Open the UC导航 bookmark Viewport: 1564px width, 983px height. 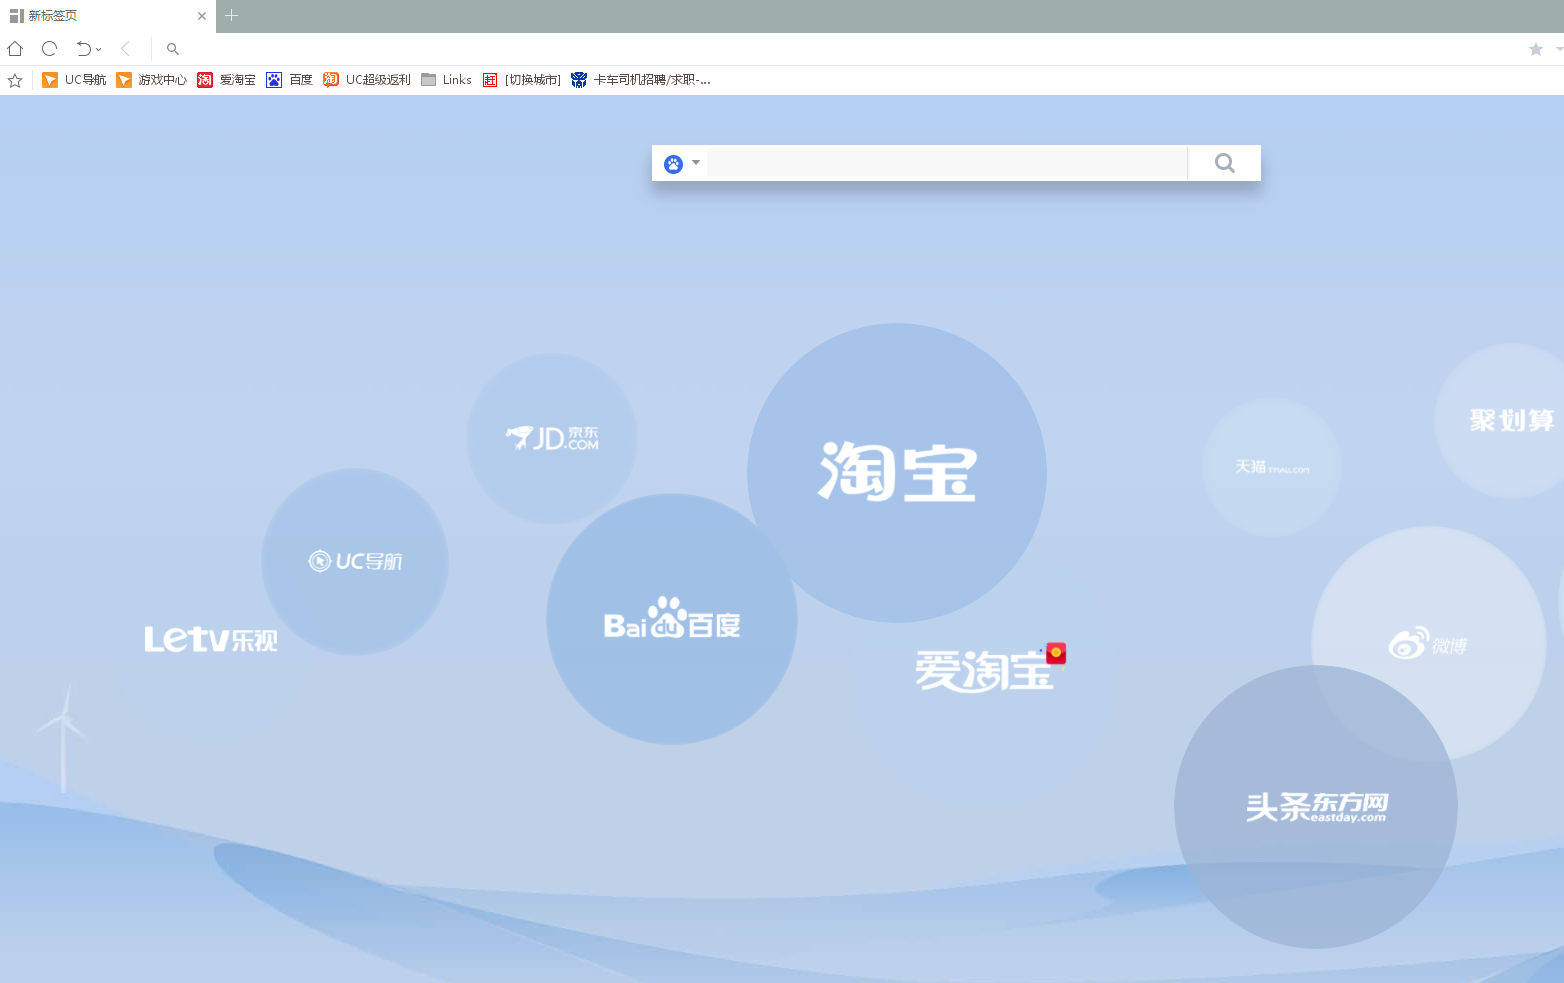(x=74, y=80)
